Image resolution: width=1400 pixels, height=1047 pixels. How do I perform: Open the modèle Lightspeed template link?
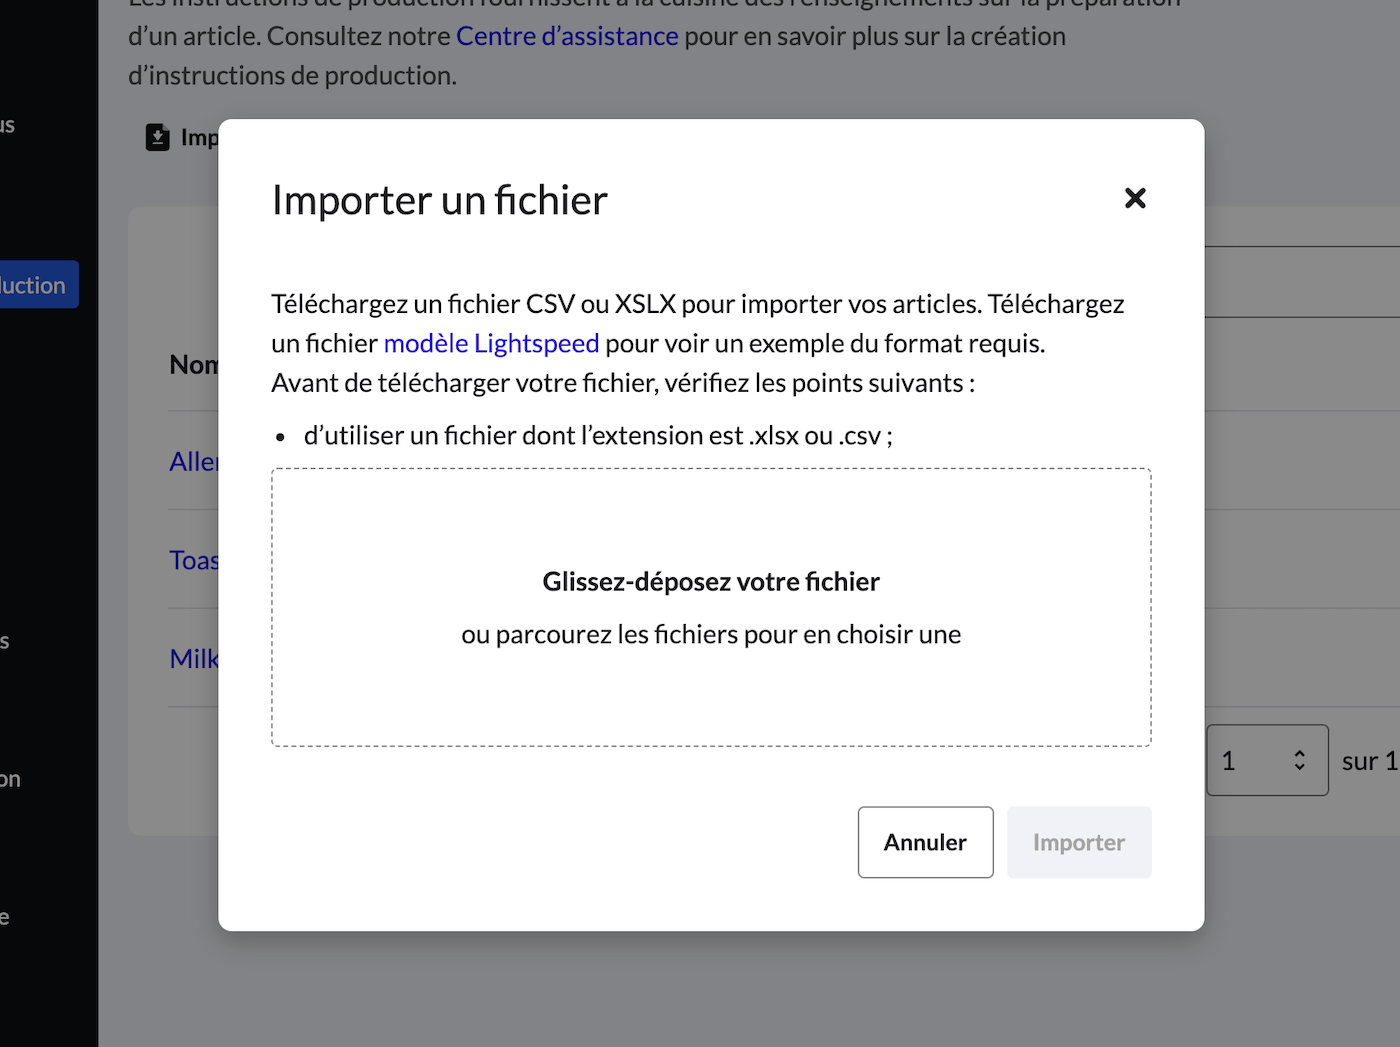pyautogui.click(x=491, y=343)
